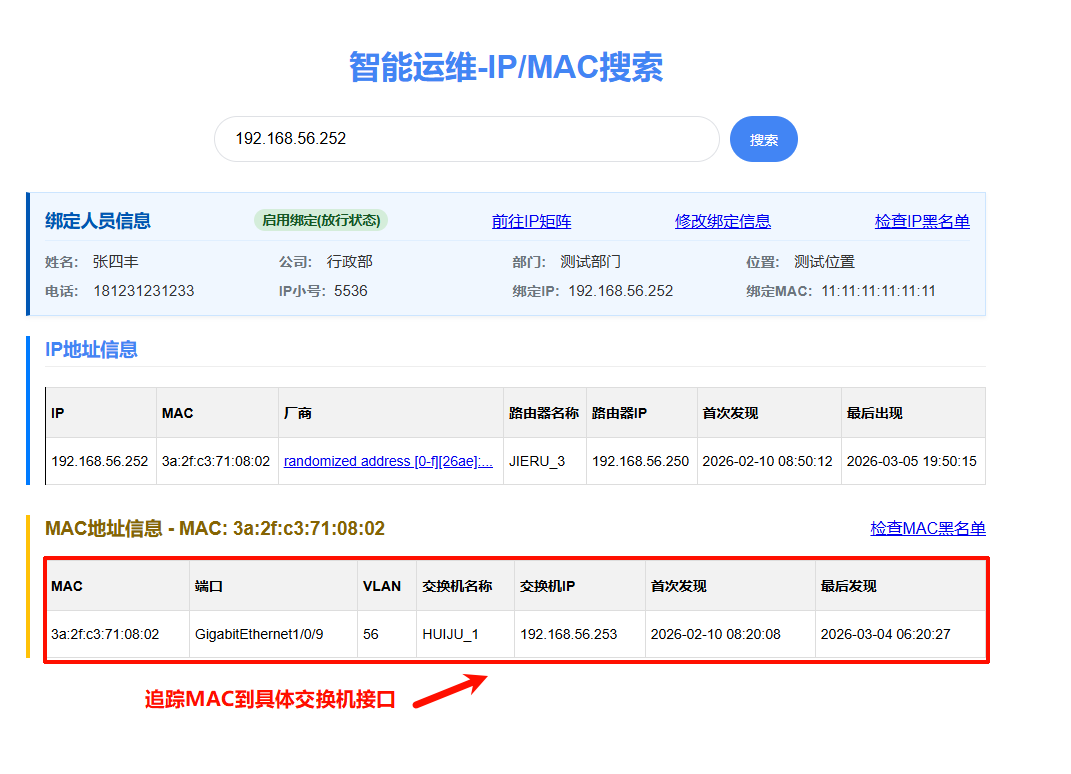Click the 端口 column header
Viewport: 1071px width, 774px height.
[208, 586]
